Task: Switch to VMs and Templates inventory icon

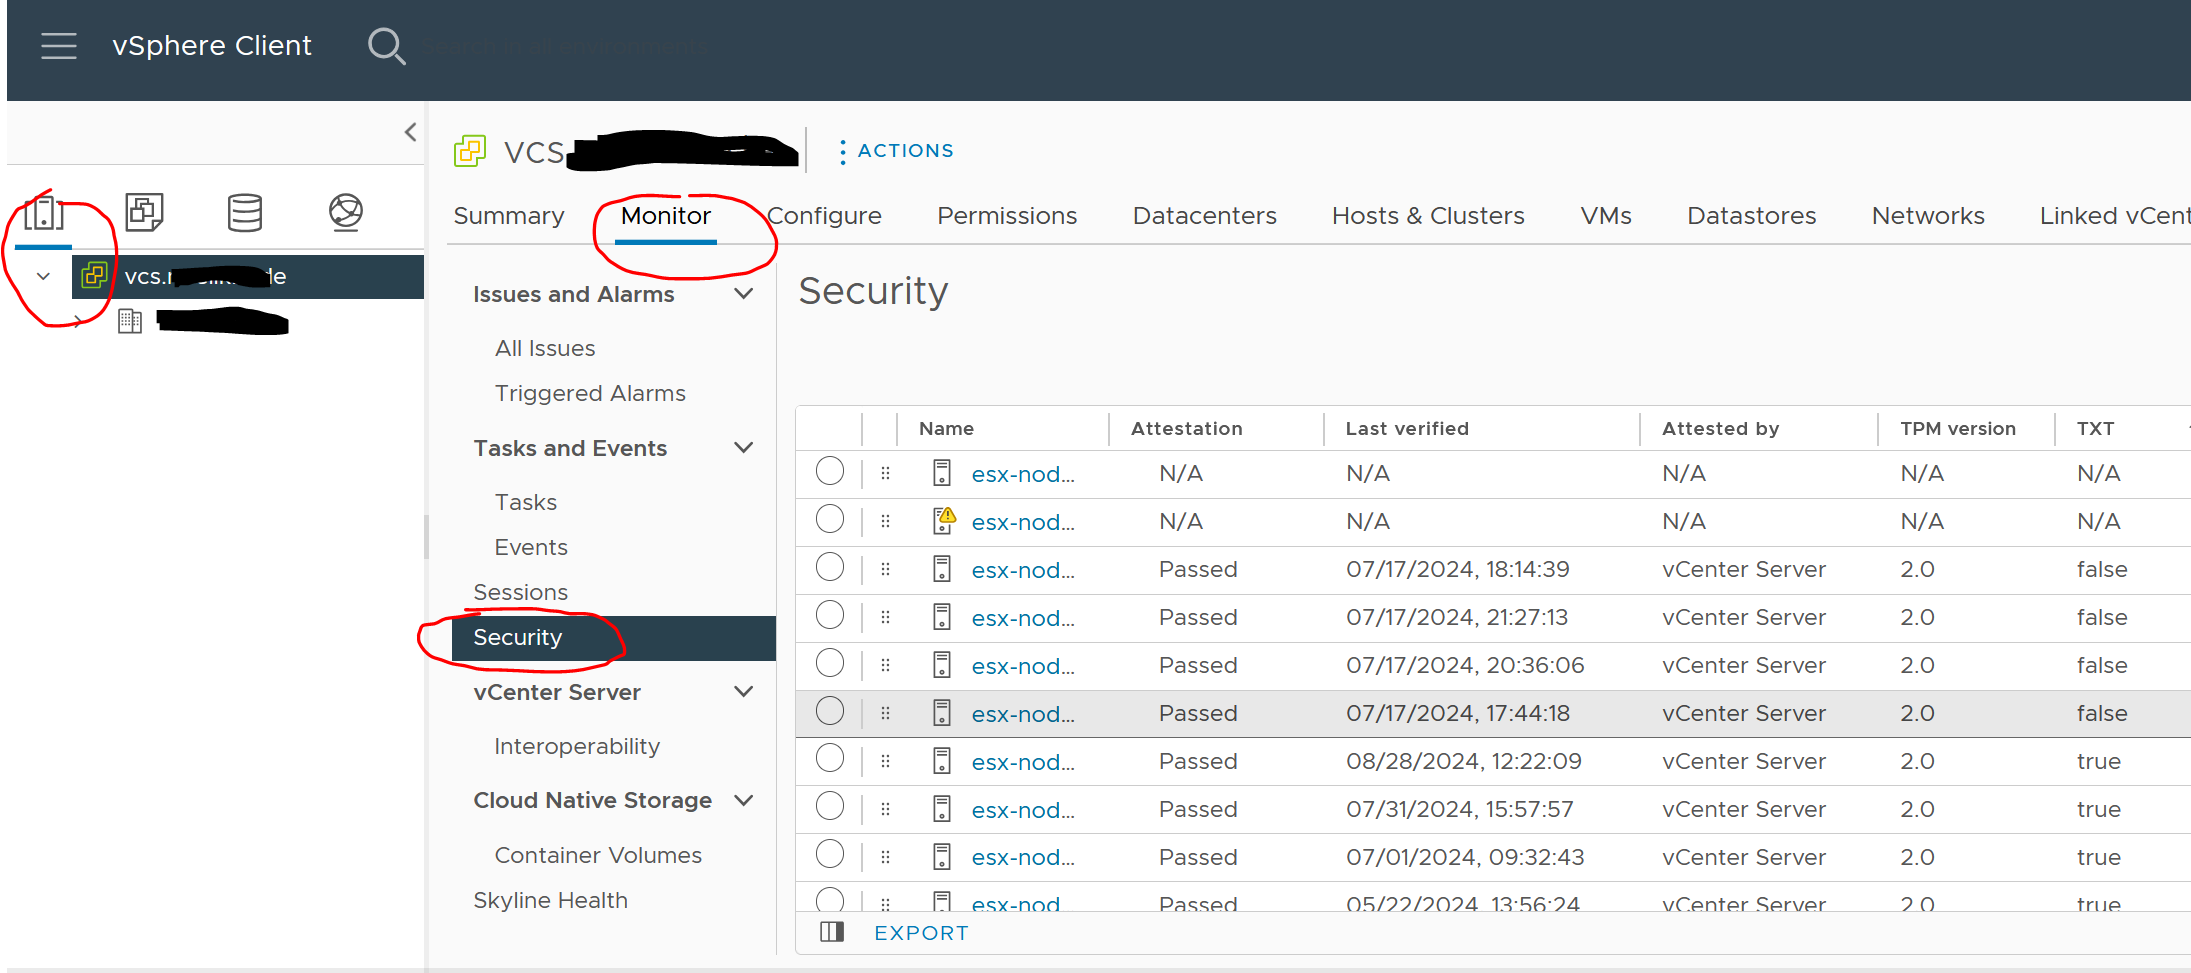Action: 144,212
